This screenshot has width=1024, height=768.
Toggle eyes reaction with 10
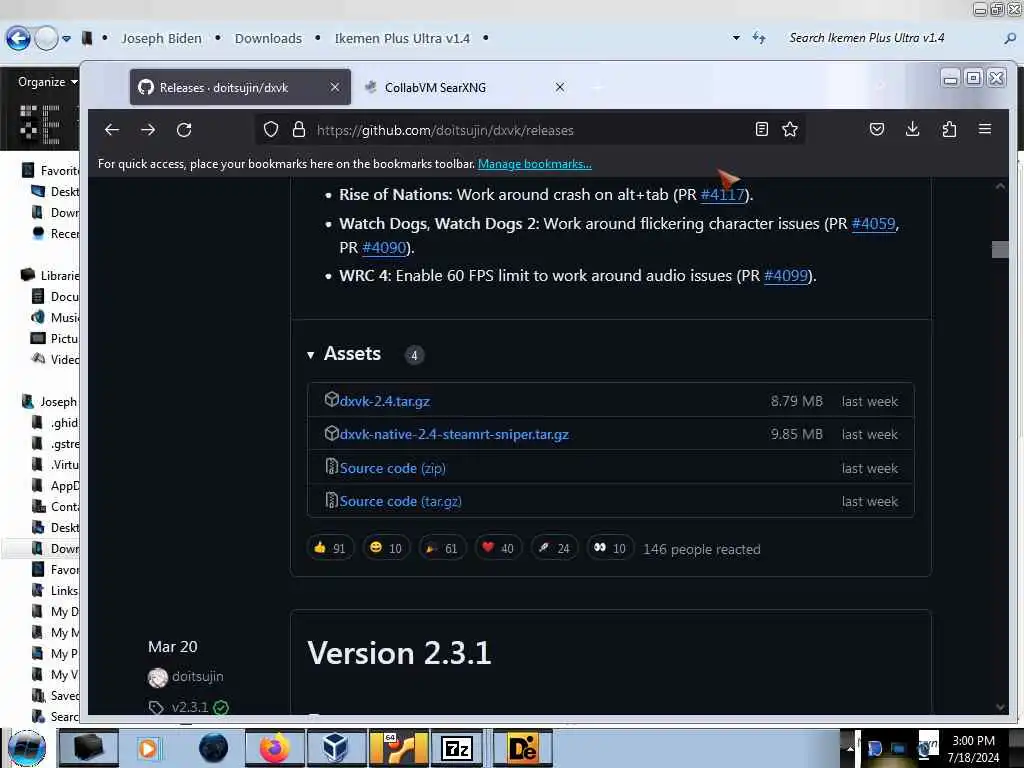[x=610, y=548]
